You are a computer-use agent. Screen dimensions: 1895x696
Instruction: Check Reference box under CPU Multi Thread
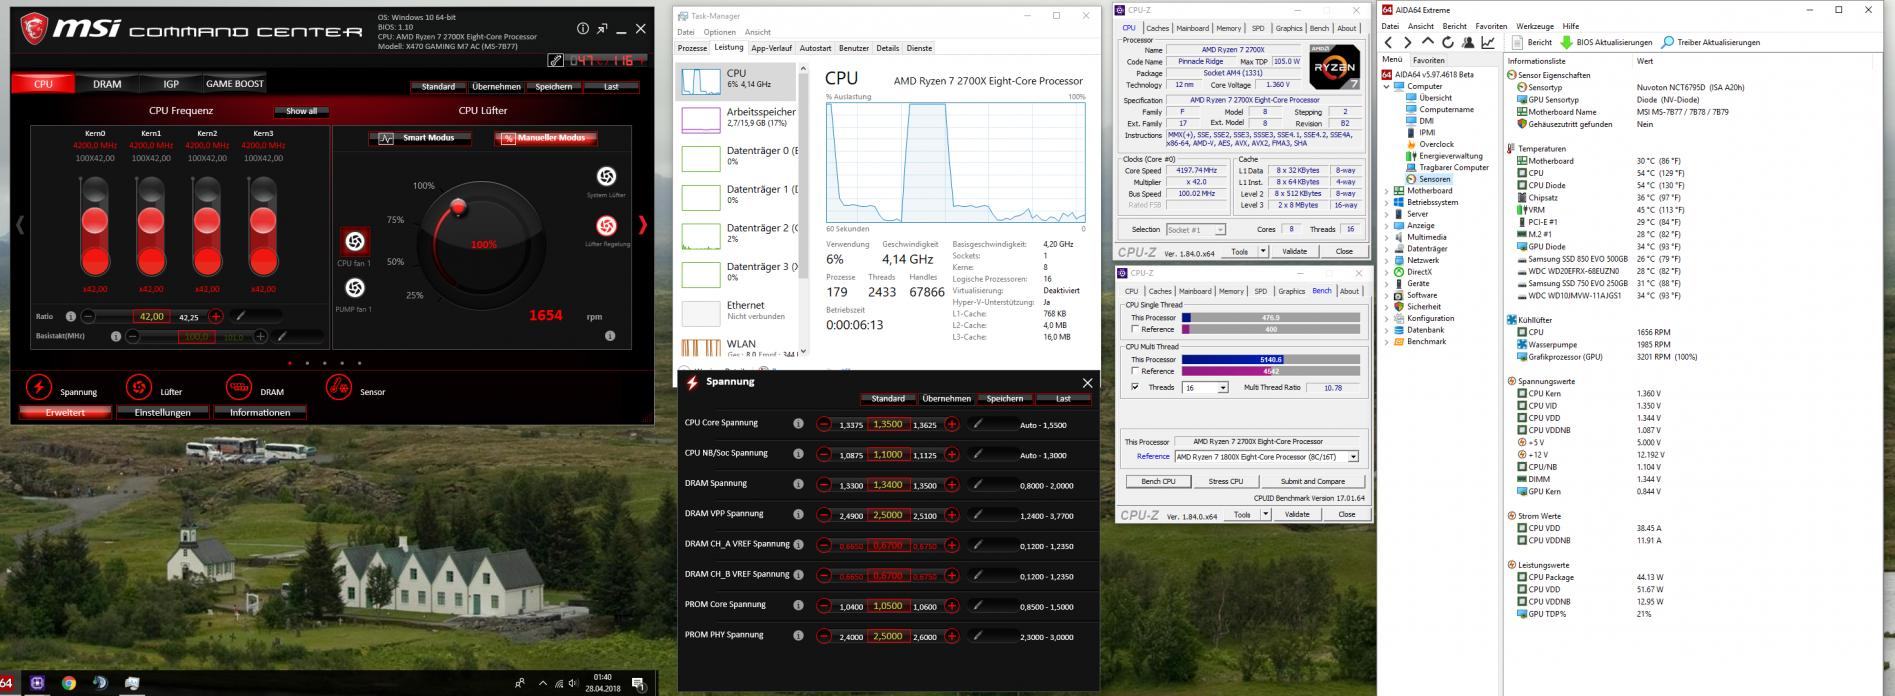click(1135, 371)
